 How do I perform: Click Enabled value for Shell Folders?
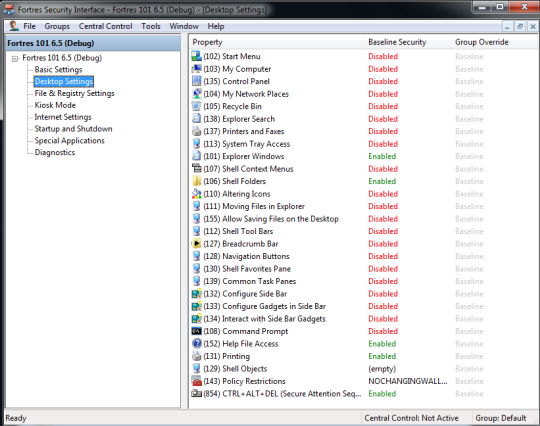point(382,181)
